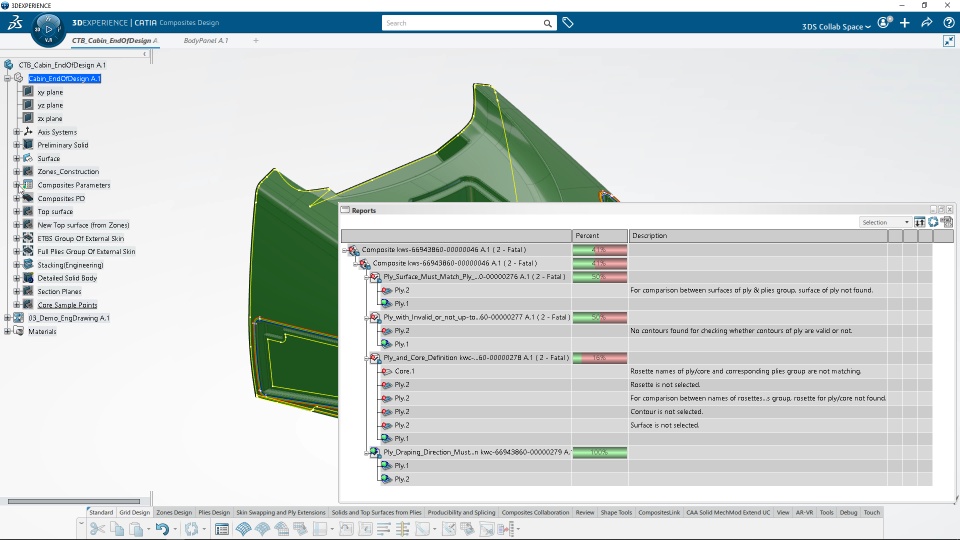Viewport: 960px width, 540px height.
Task: Click the Search input field
Action: 462,23
